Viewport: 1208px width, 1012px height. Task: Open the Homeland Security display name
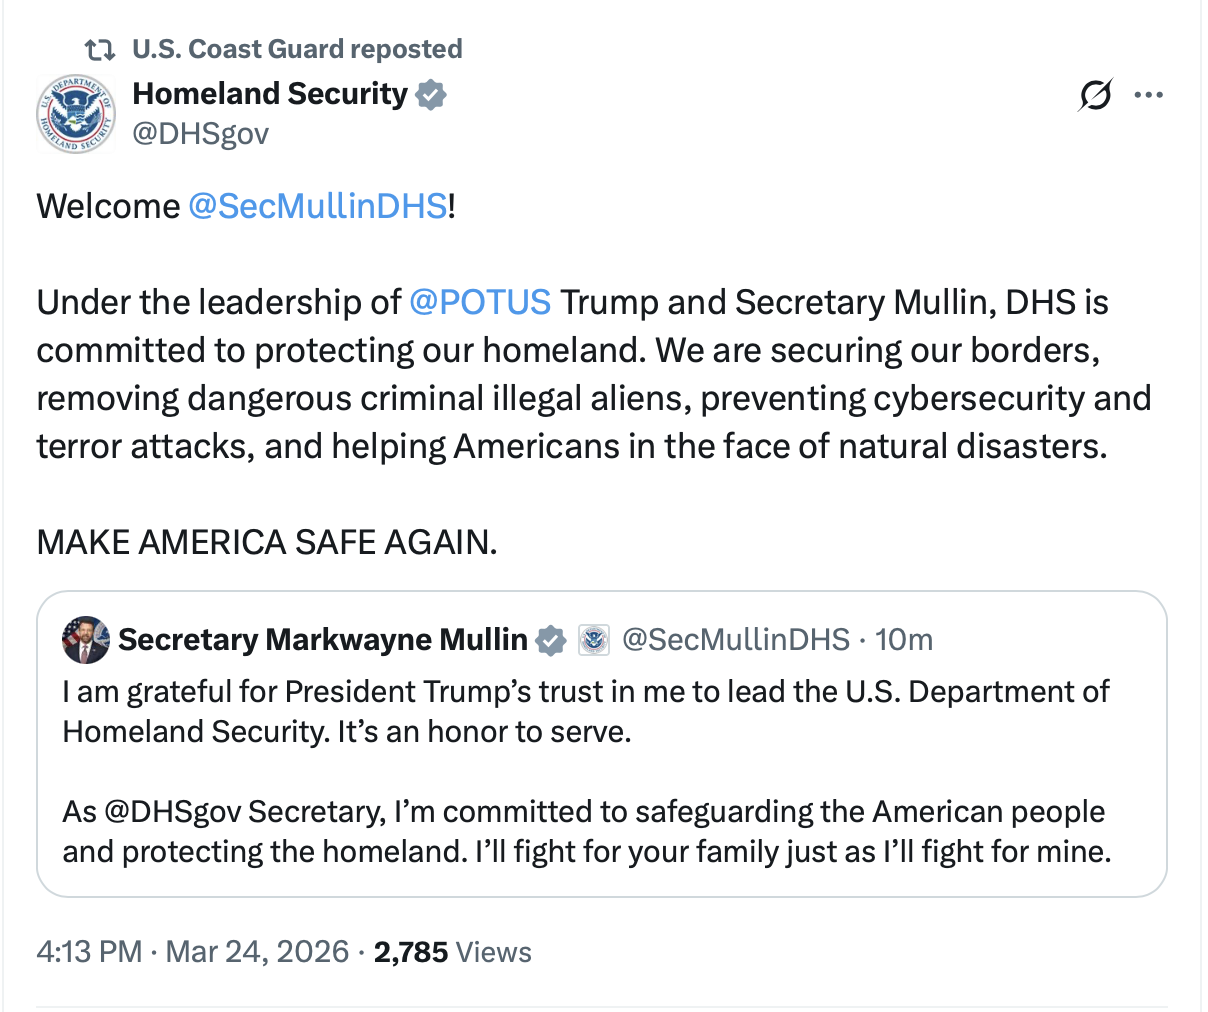pos(270,94)
